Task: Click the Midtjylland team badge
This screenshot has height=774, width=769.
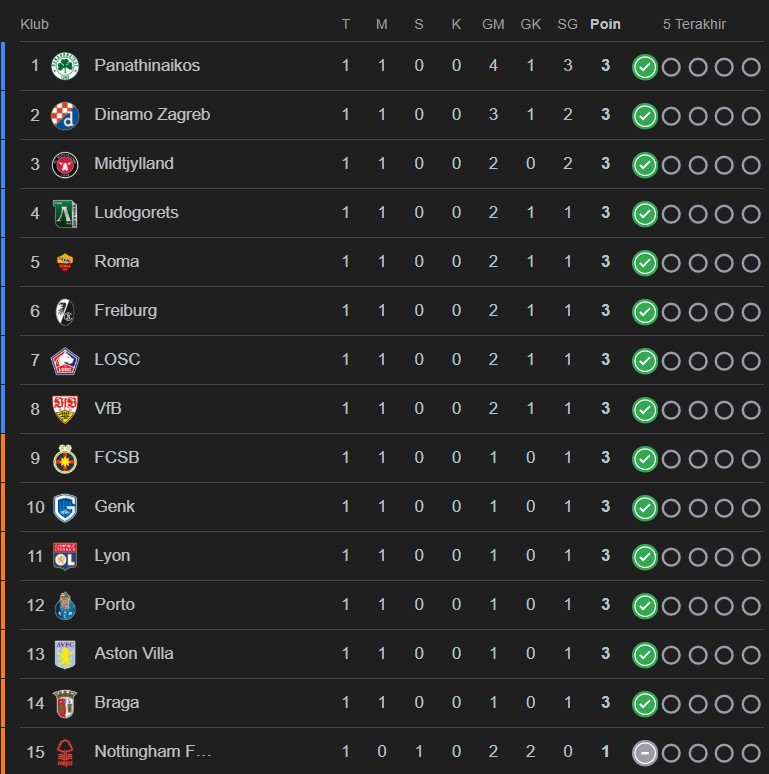Action: click(x=65, y=164)
